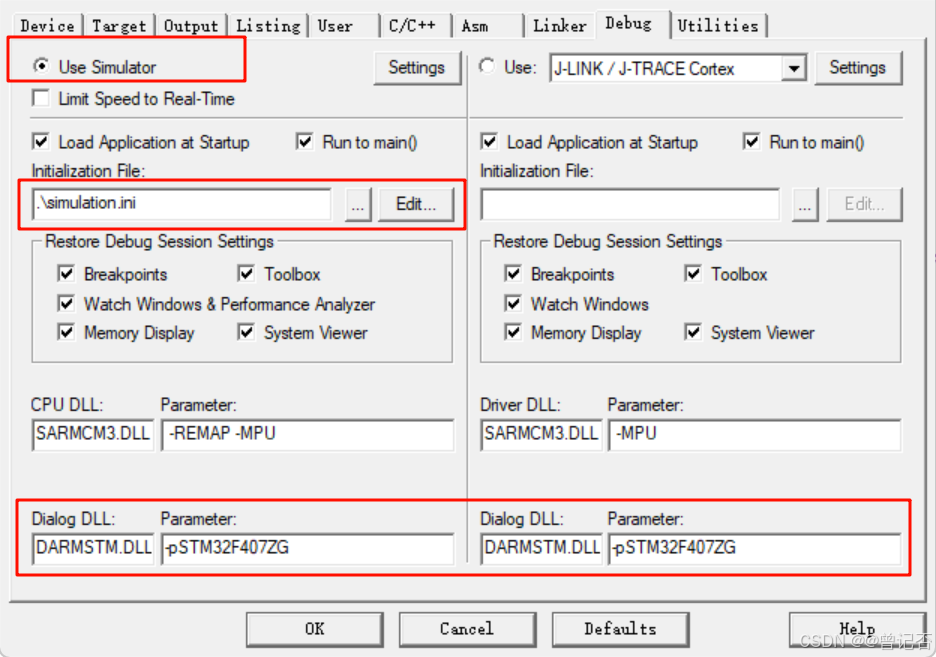
Task: Switch to the Target tab
Action: point(119,26)
